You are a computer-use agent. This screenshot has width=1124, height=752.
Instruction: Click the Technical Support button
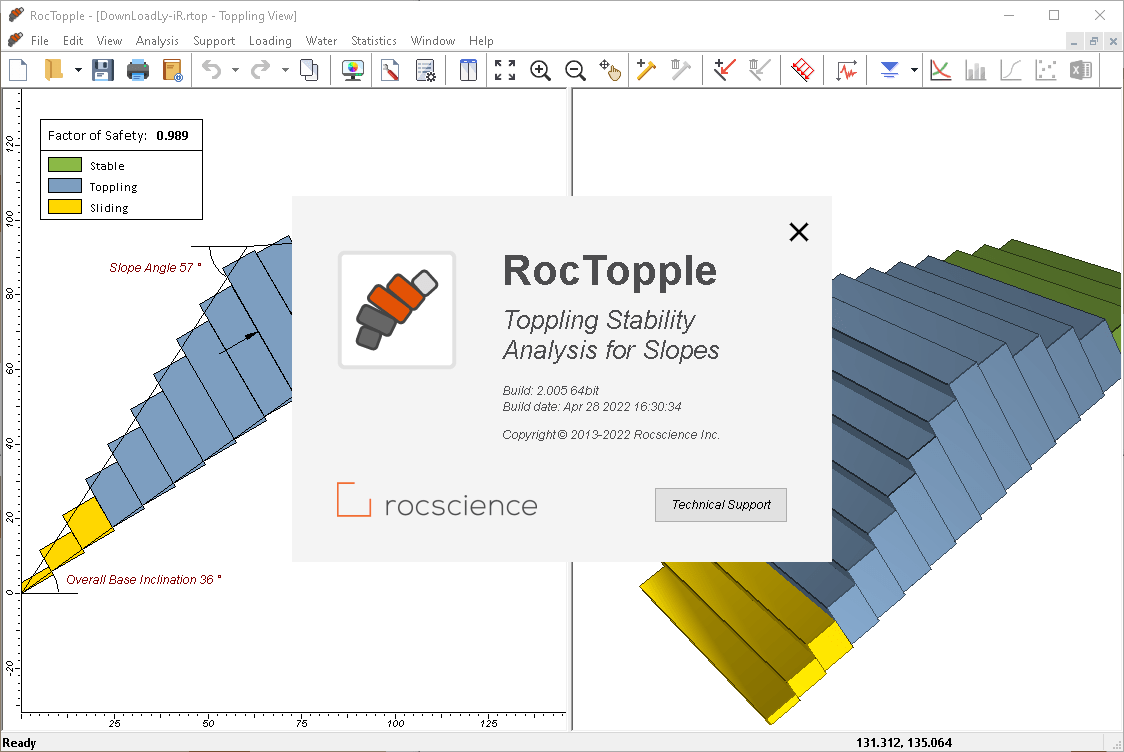pyautogui.click(x=720, y=505)
